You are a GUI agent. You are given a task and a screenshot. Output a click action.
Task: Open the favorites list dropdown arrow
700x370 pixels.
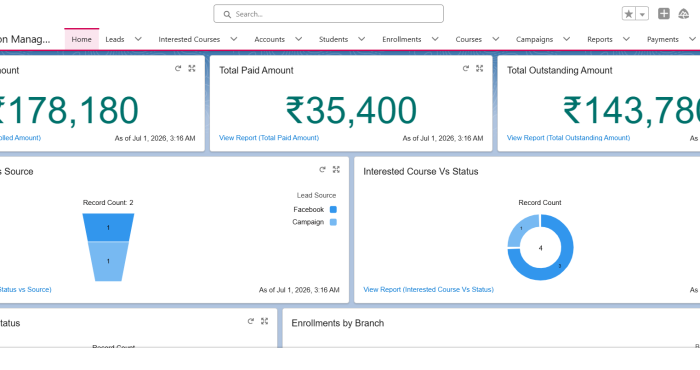[x=642, y=14]
